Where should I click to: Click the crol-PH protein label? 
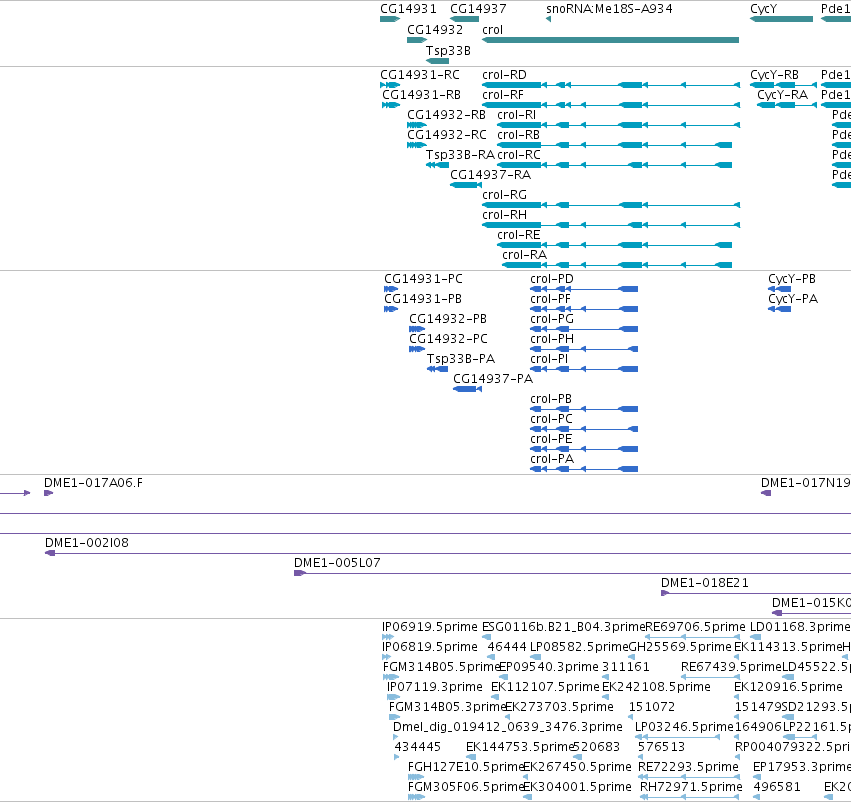pos(552,339)
